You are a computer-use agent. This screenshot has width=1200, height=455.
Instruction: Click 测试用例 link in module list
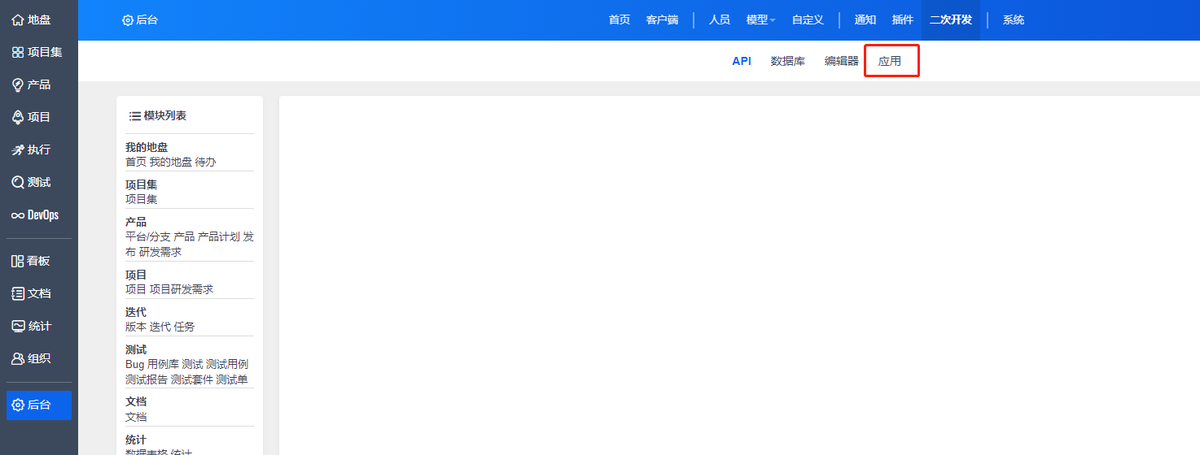coord(227,365)
